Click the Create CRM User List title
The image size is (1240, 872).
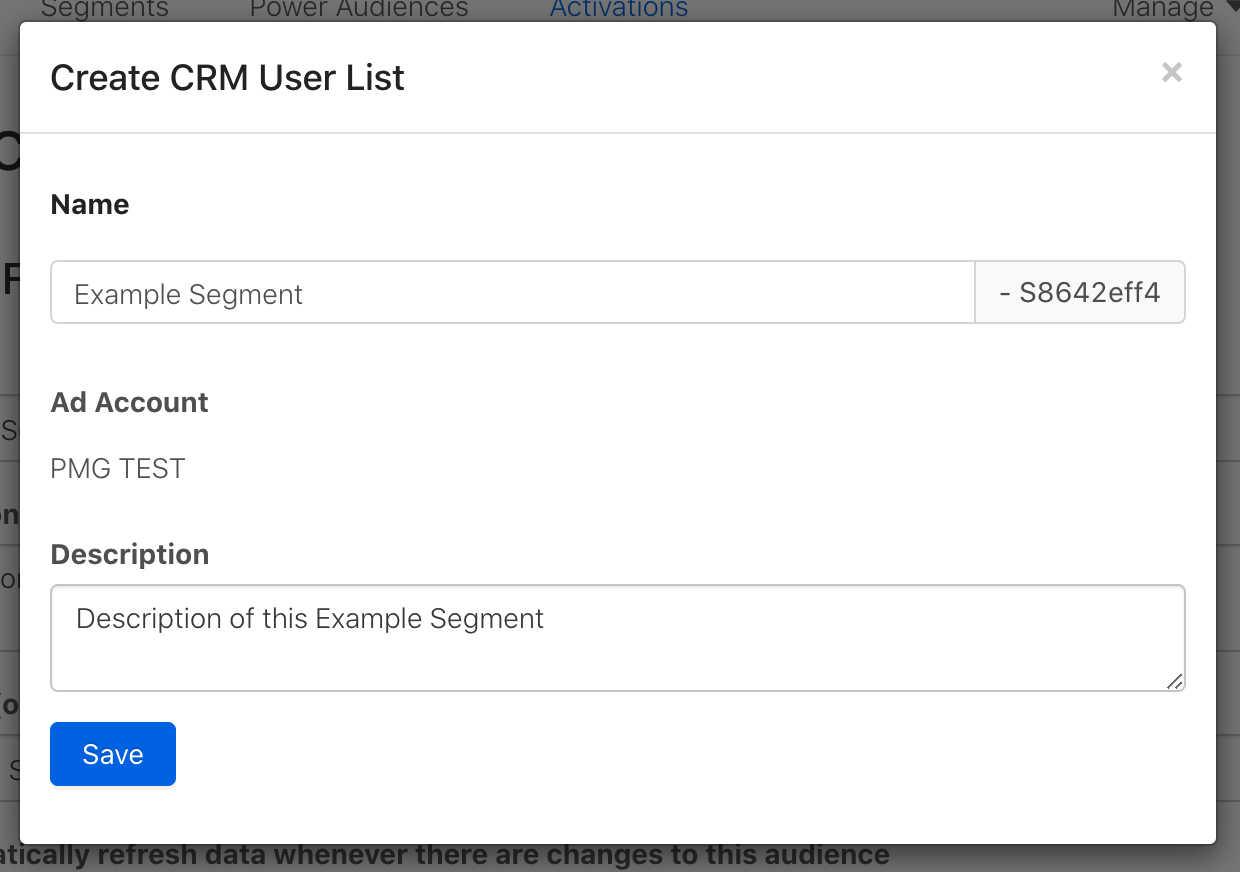point(227,78)
